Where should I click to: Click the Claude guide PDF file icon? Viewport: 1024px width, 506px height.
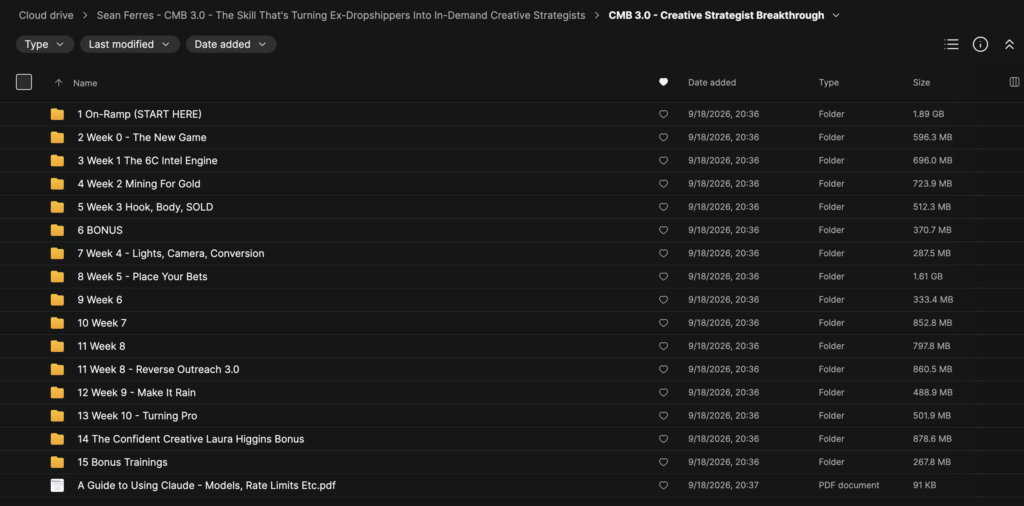pyautogui.click(x=57, y=485)
